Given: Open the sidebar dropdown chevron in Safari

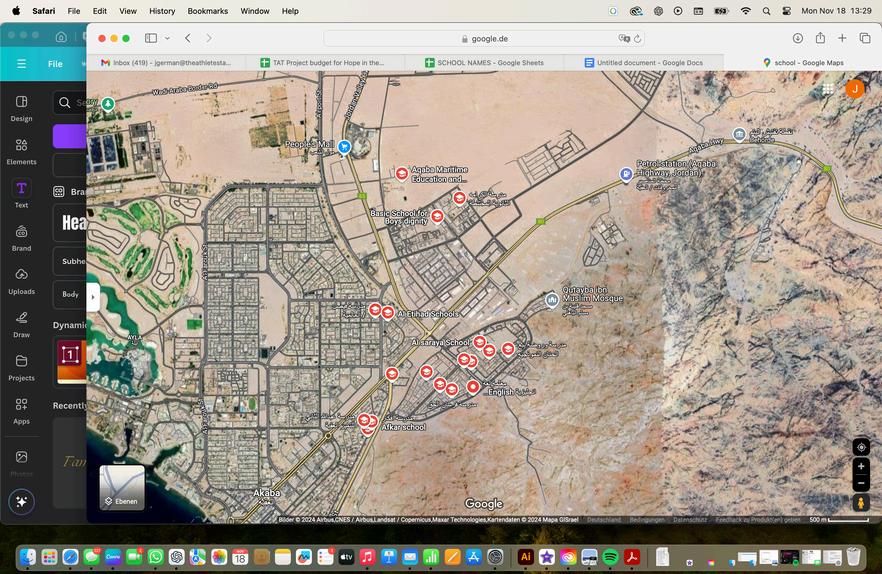Looking at the screenshot, I should (x=167, y=38).
